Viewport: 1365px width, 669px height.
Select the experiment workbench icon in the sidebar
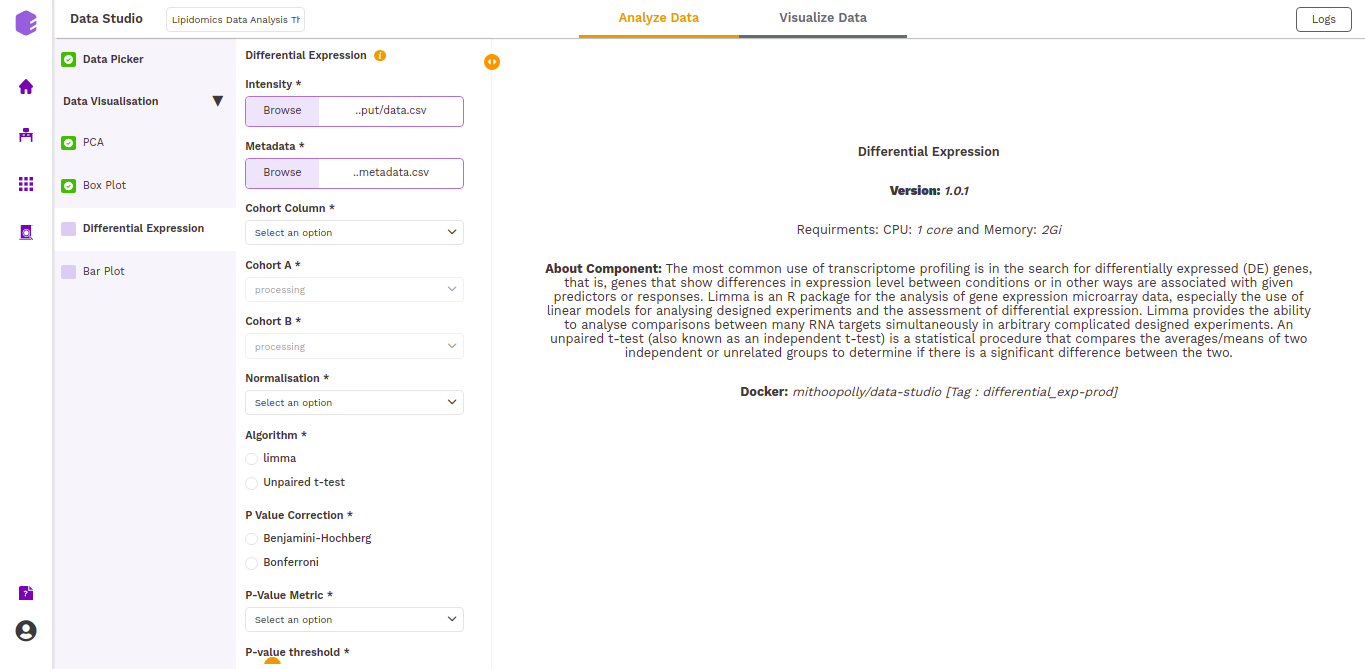[25, 135]
